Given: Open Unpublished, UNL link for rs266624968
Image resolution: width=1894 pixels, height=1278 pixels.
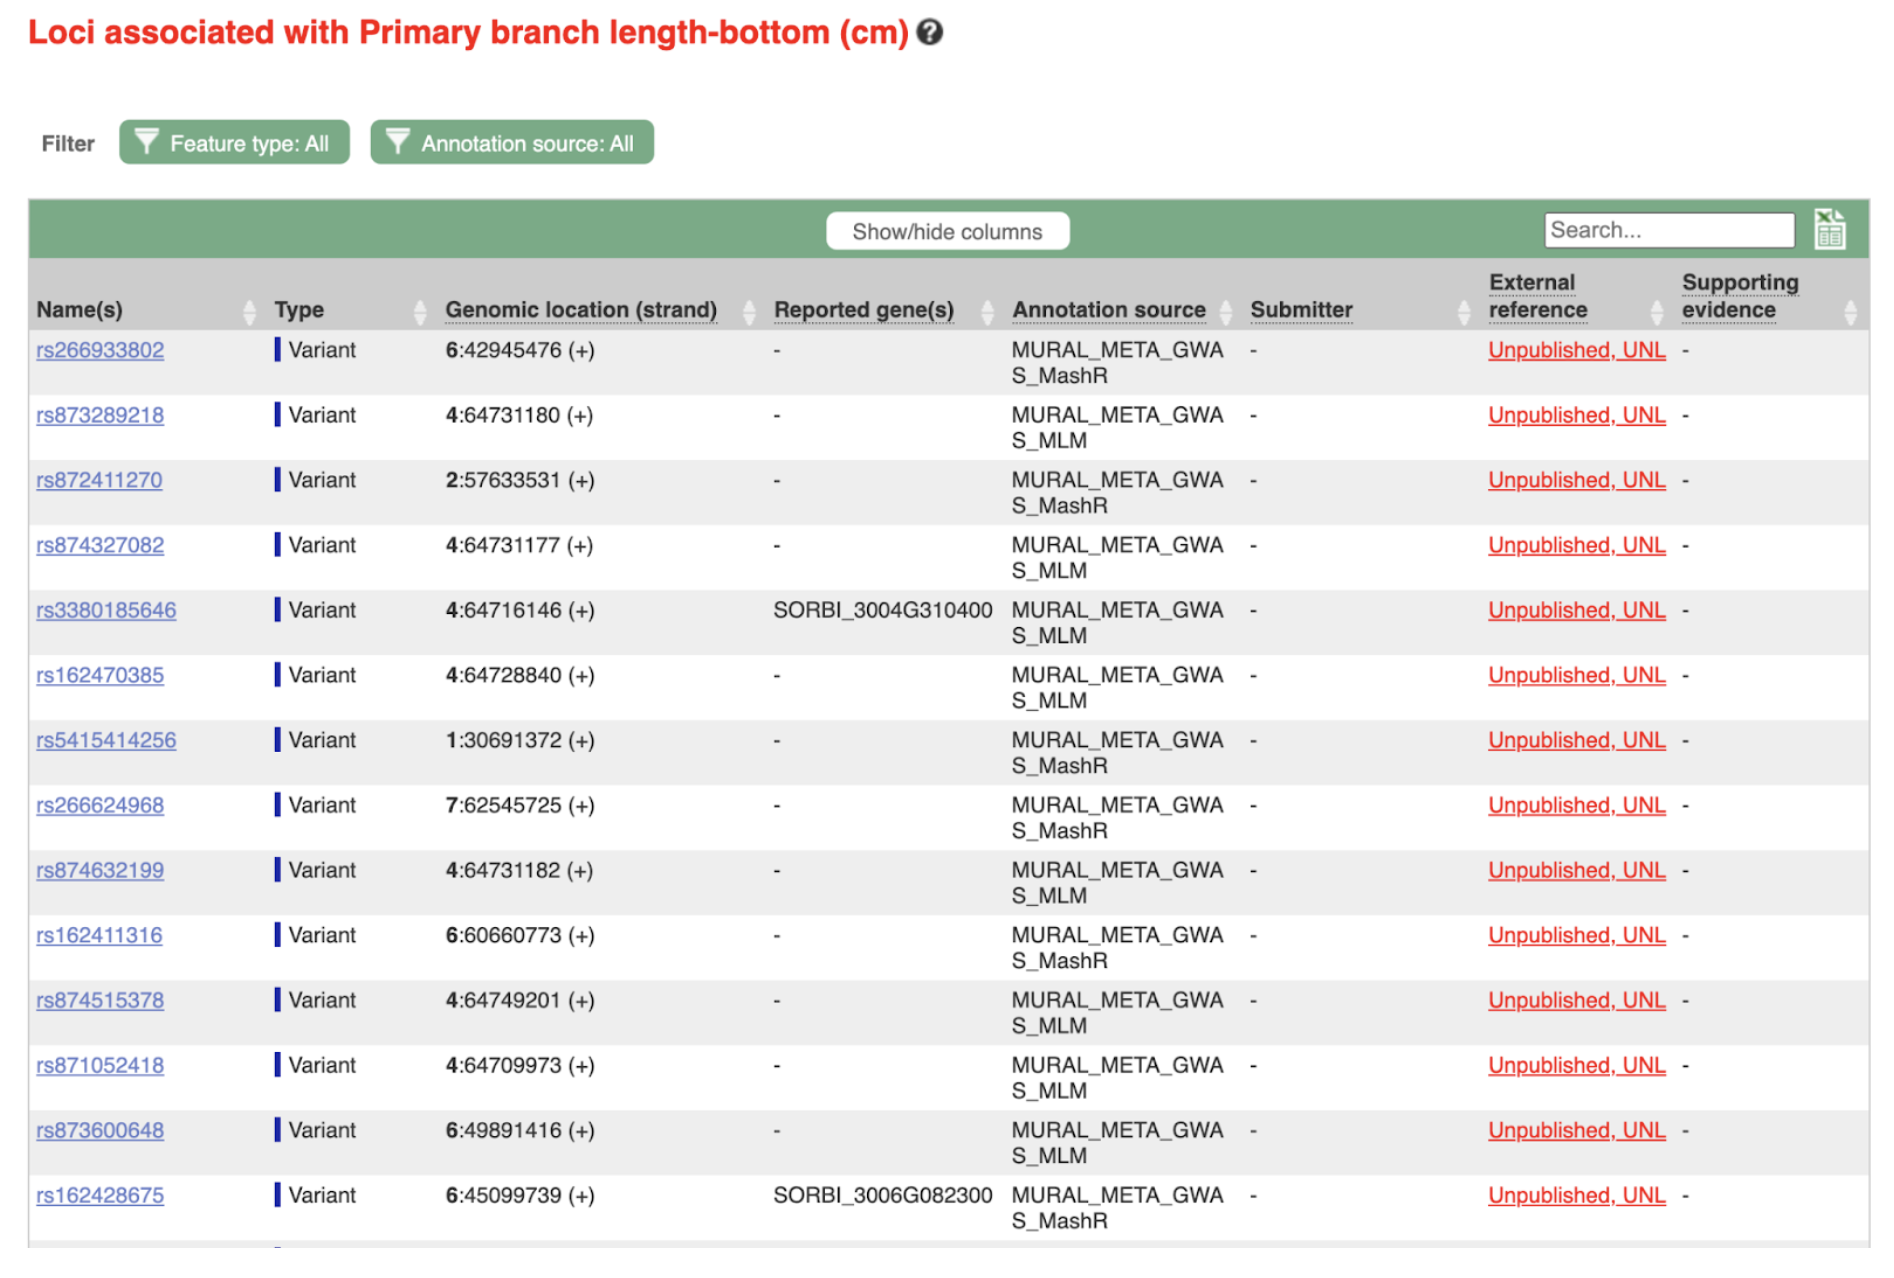Looking at the screenshot, I should point(1577,805).
